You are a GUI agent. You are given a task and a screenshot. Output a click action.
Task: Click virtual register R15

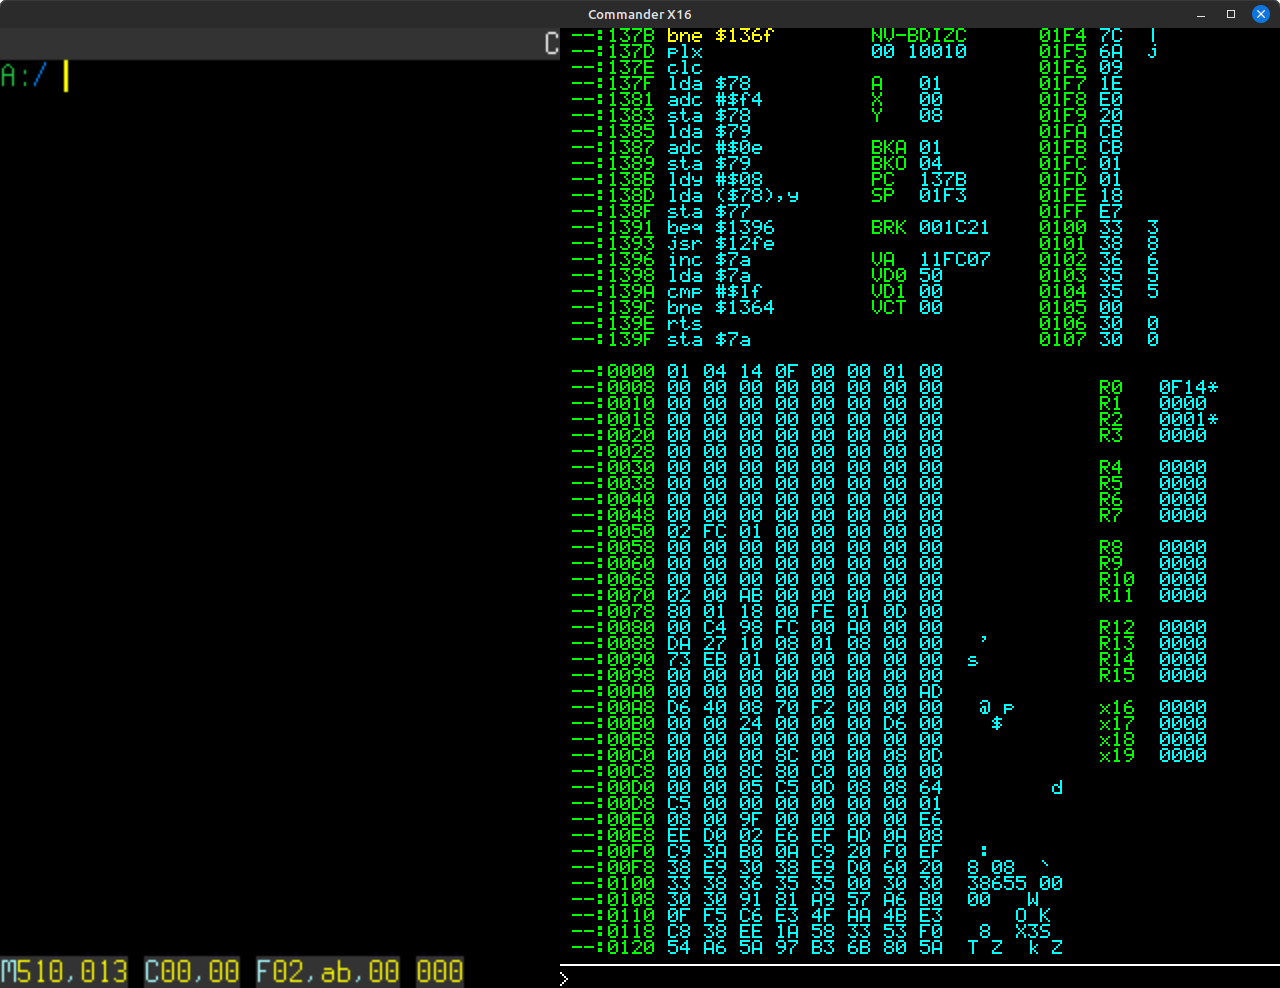[1153, 676]
